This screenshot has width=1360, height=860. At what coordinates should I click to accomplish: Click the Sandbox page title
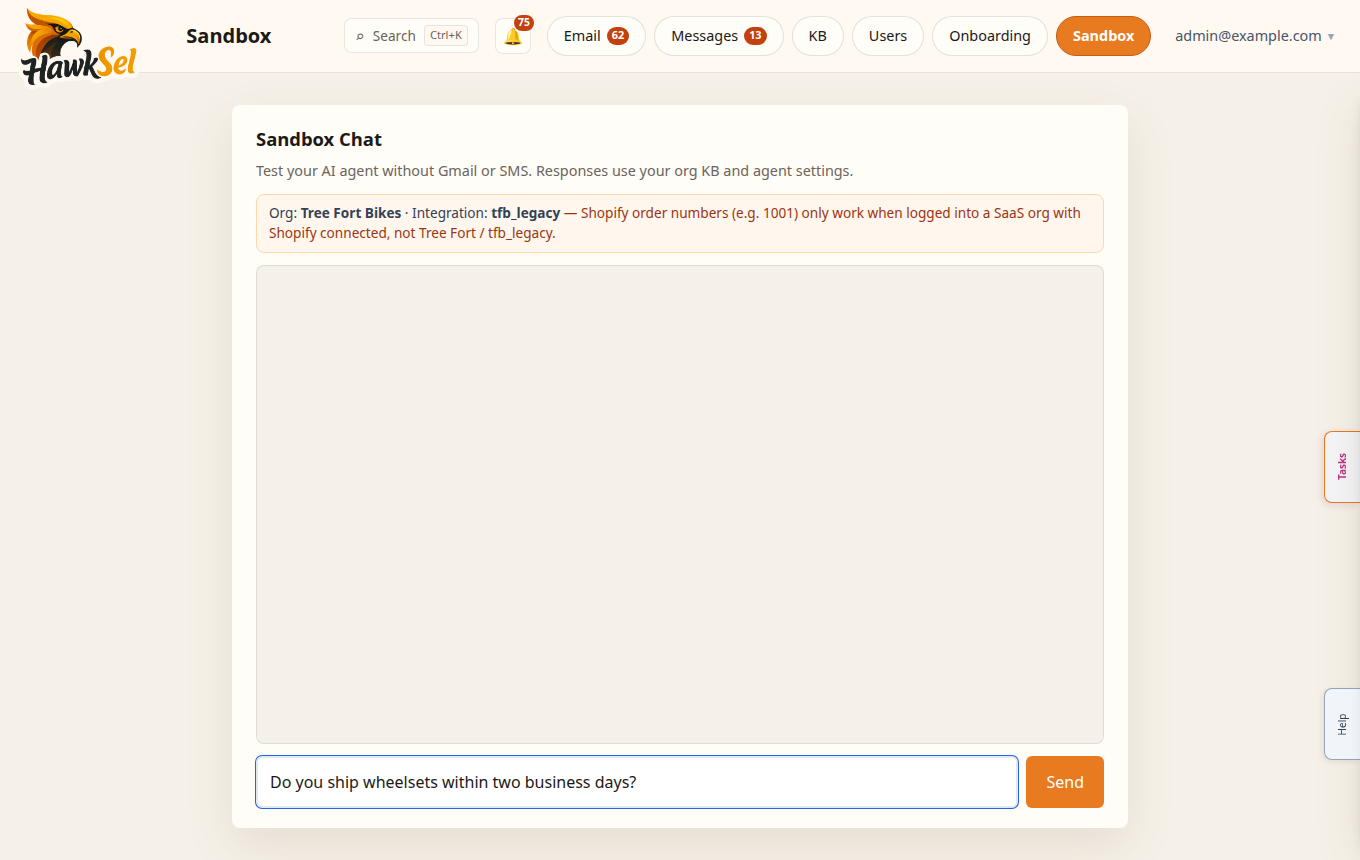pyautogui.click(x=229, y=36)
